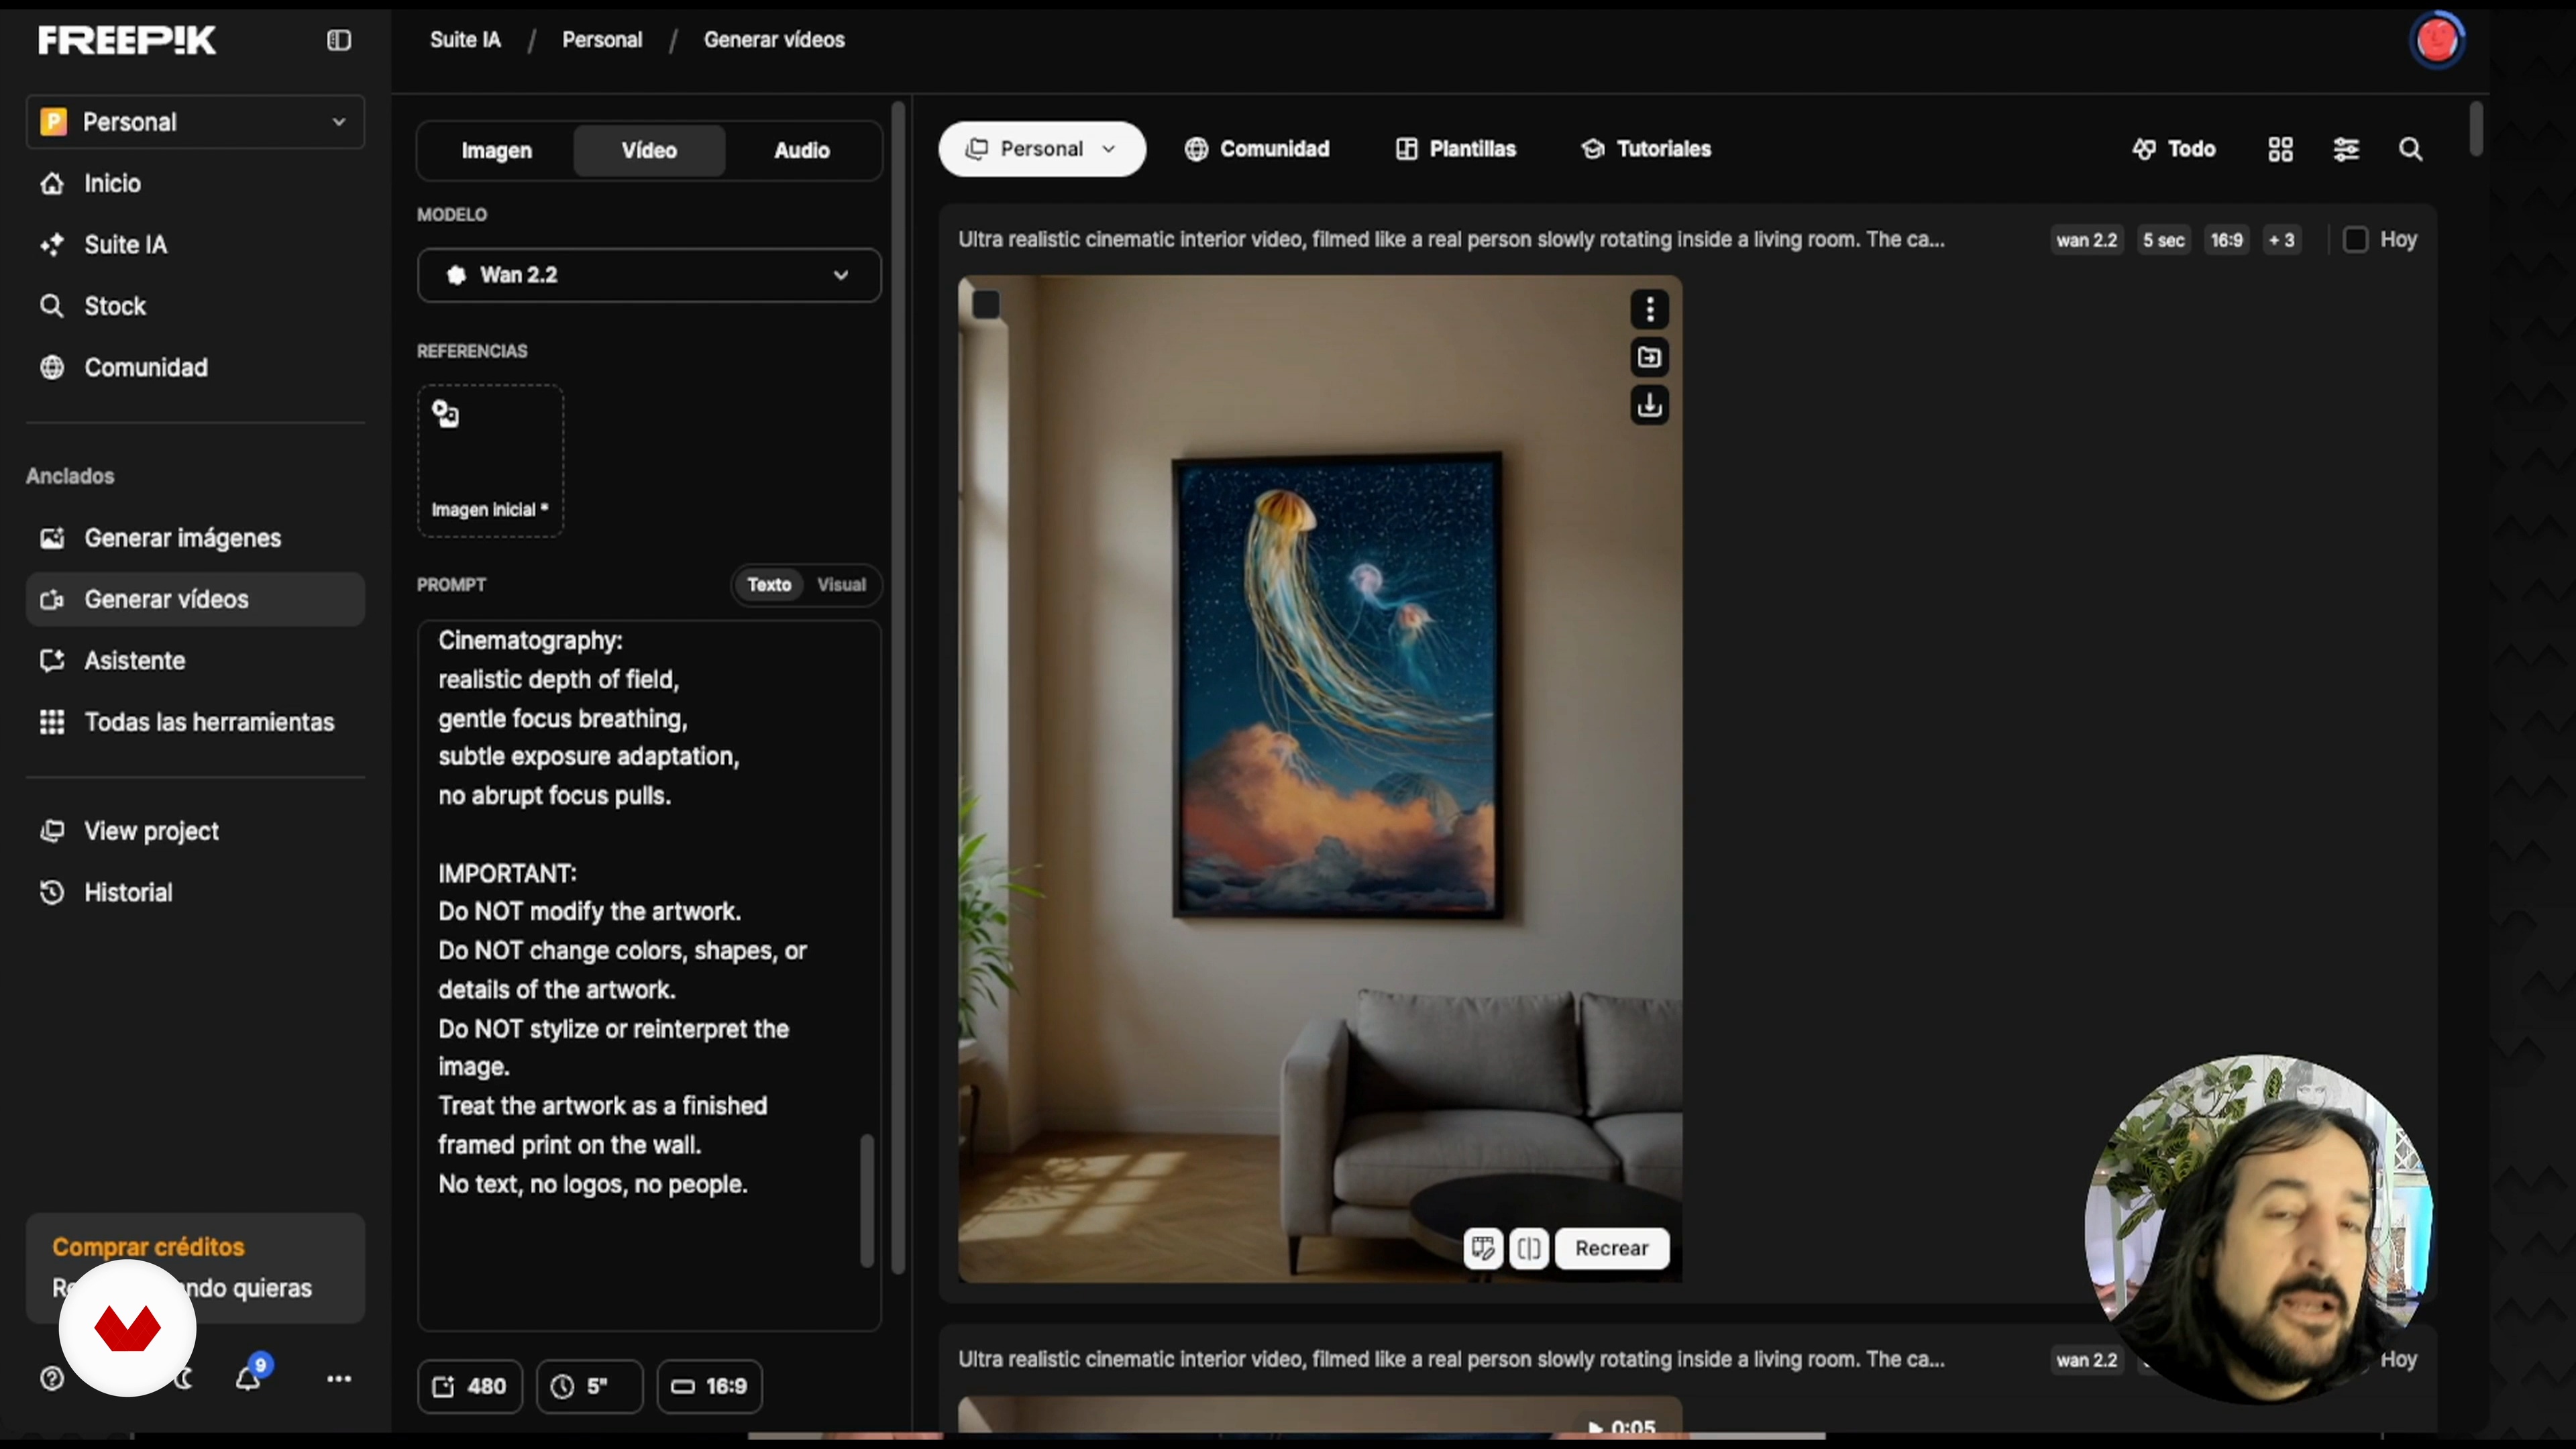Viewport: 2576px width, 1449px height.
Task: Expand the Wan 2.2 model dropdown
Action: [x=649, y=275]
